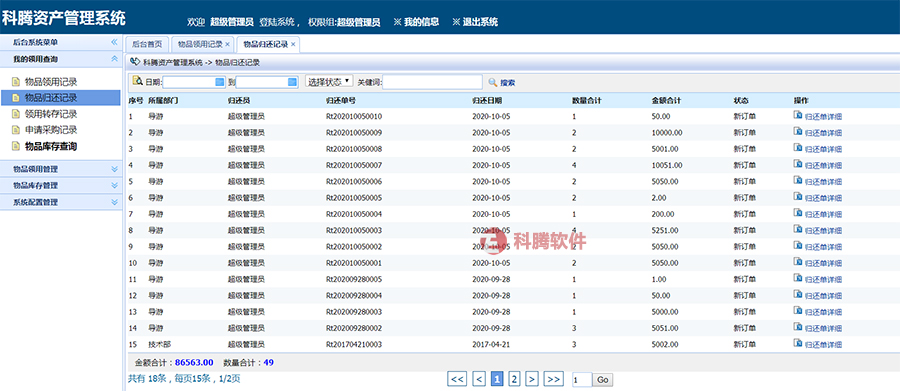Click the breadcrumb icon before 科腾资产管理系统
Viewport: 900px width, 391px height.
click(135, 61)
